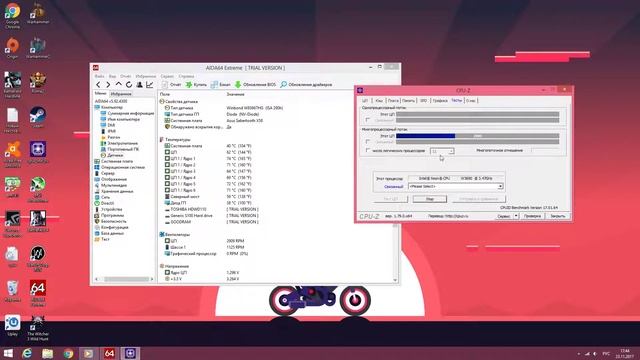Image resolution: width=640 pixels, height=360 pixels.
Task: Open the Справка menu in AIDA64
Action: (x=186, y=76)
